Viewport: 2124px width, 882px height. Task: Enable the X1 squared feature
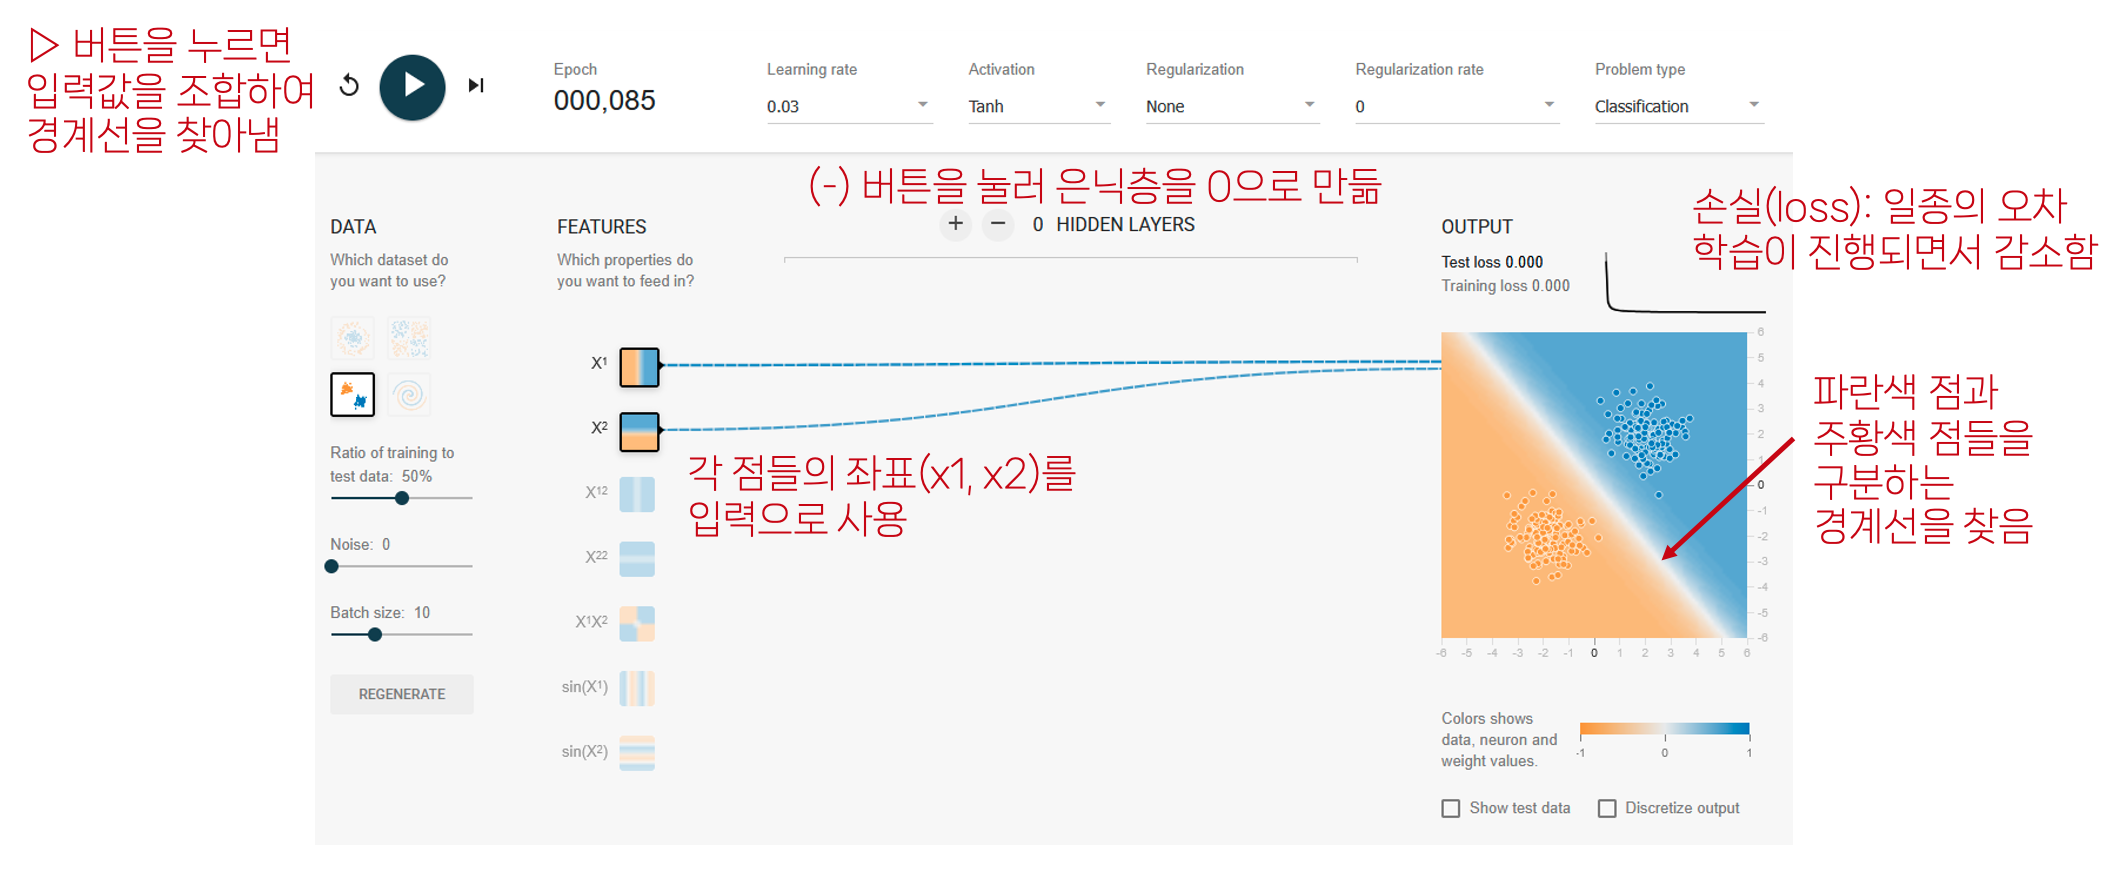[637, 494]
